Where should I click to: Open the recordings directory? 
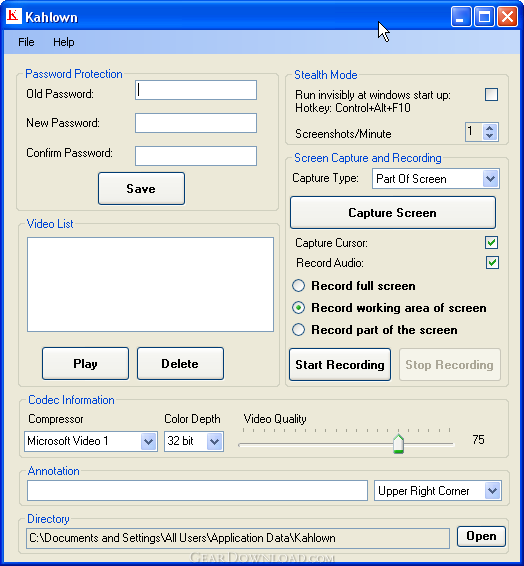click(x=481, y=536)
